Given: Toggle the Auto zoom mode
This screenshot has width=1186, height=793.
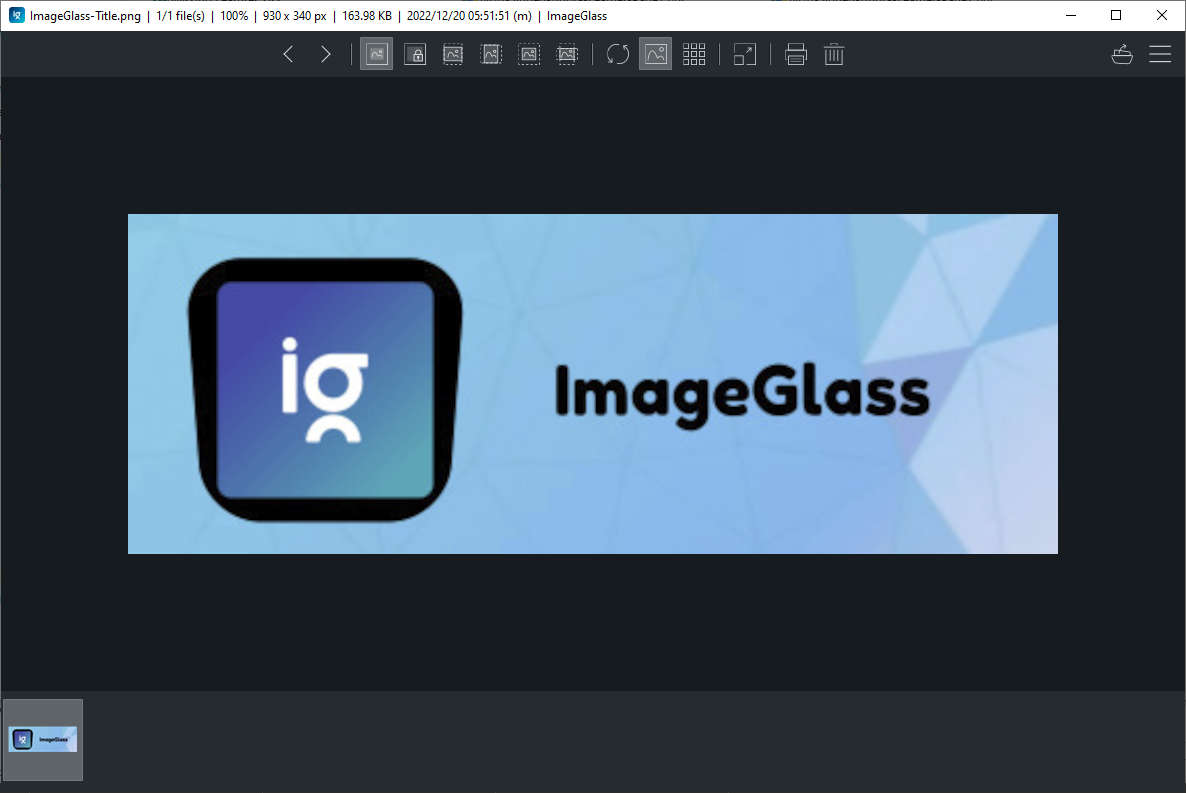Looking at the screenshot, I should click(x=376, y=54).
